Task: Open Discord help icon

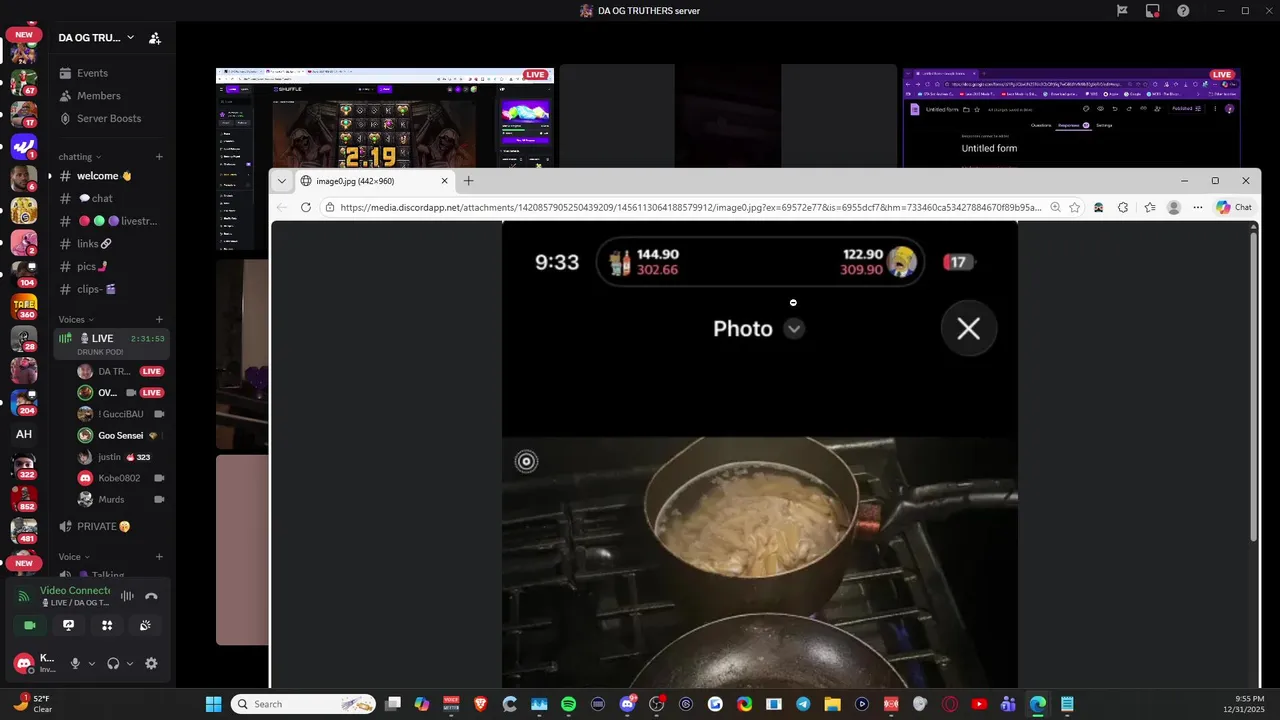Action: click(1183, 11)
